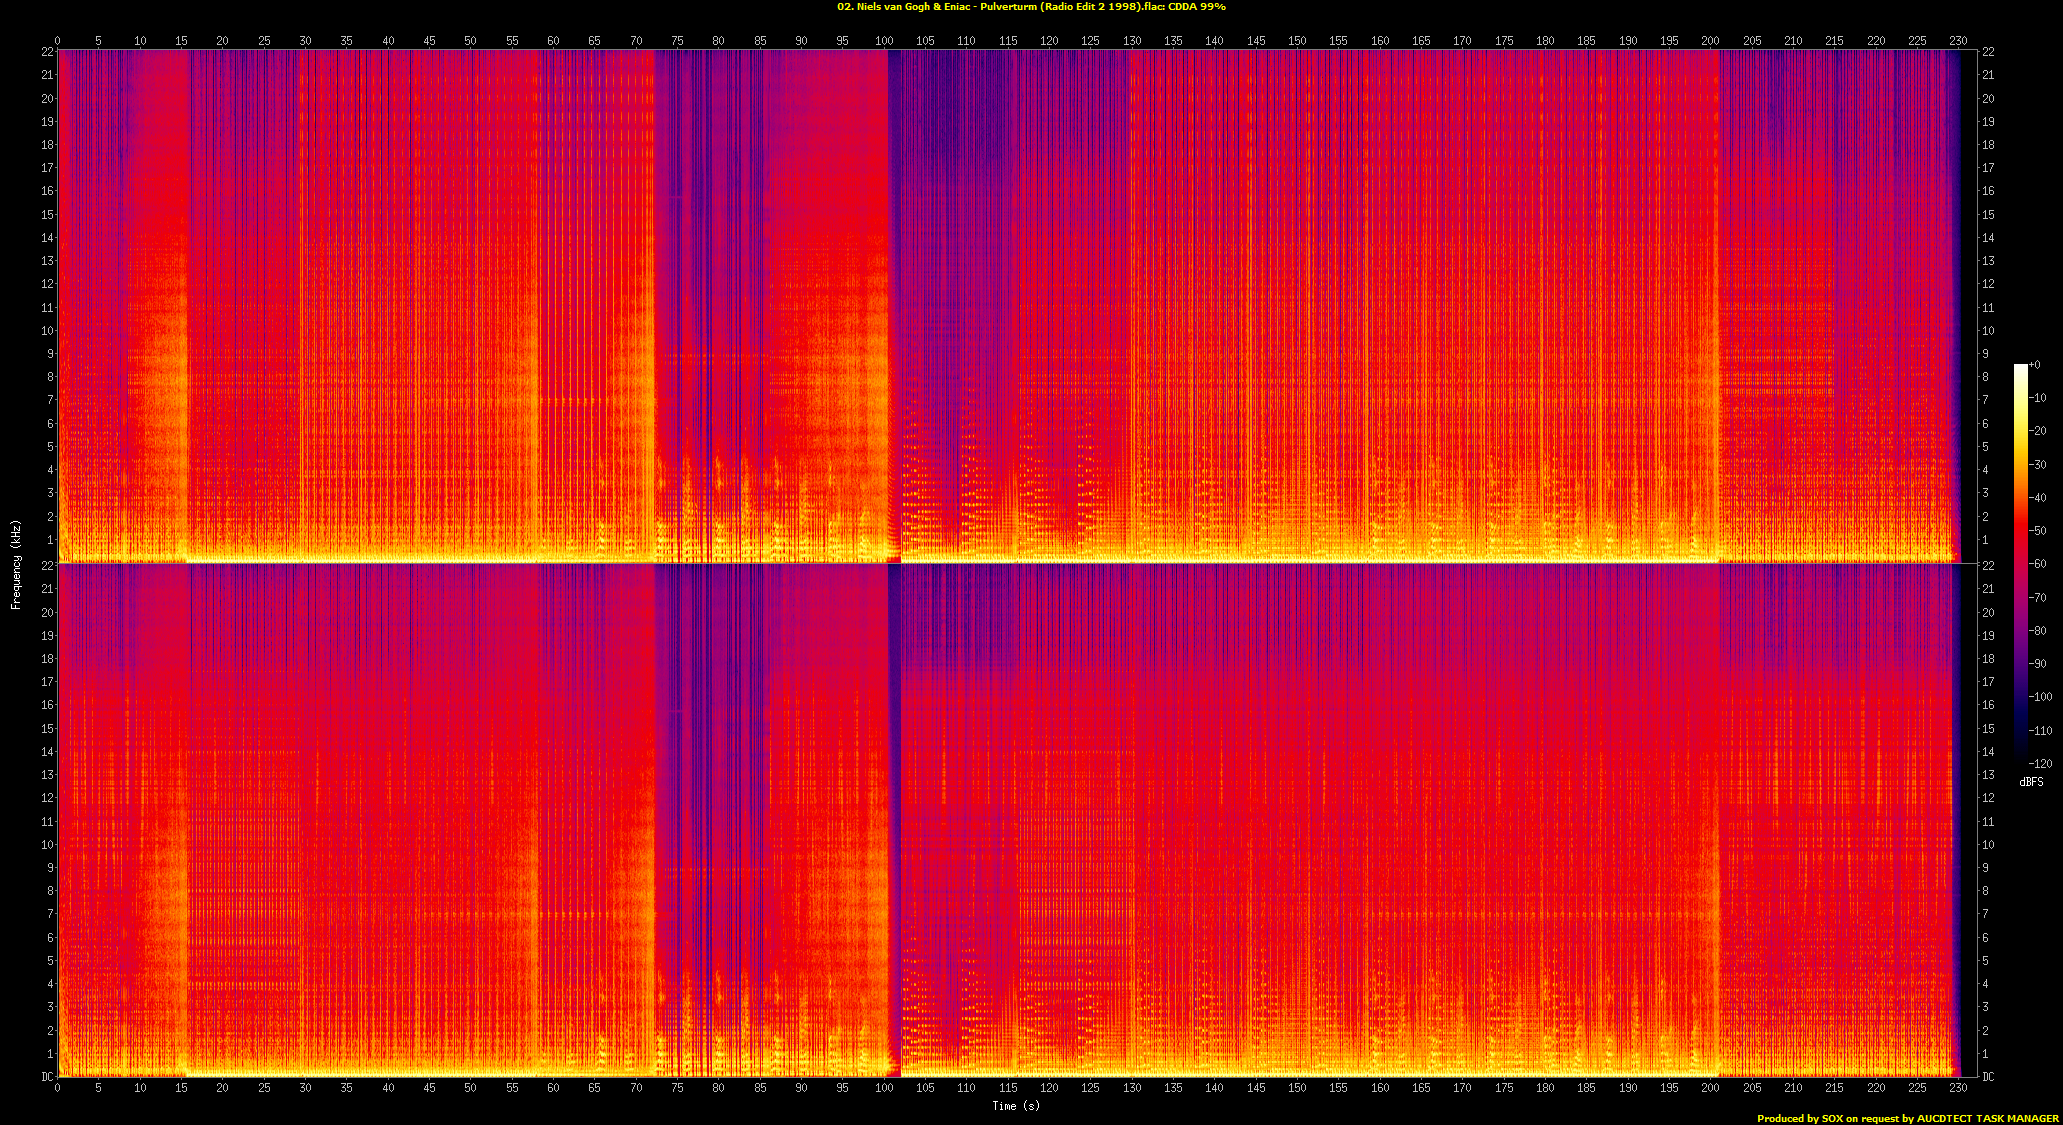Click the +0 value atop the dBFS scale
Image resolution: width=2063 pixels, height=1125 pixels.
click(2035, 365)
